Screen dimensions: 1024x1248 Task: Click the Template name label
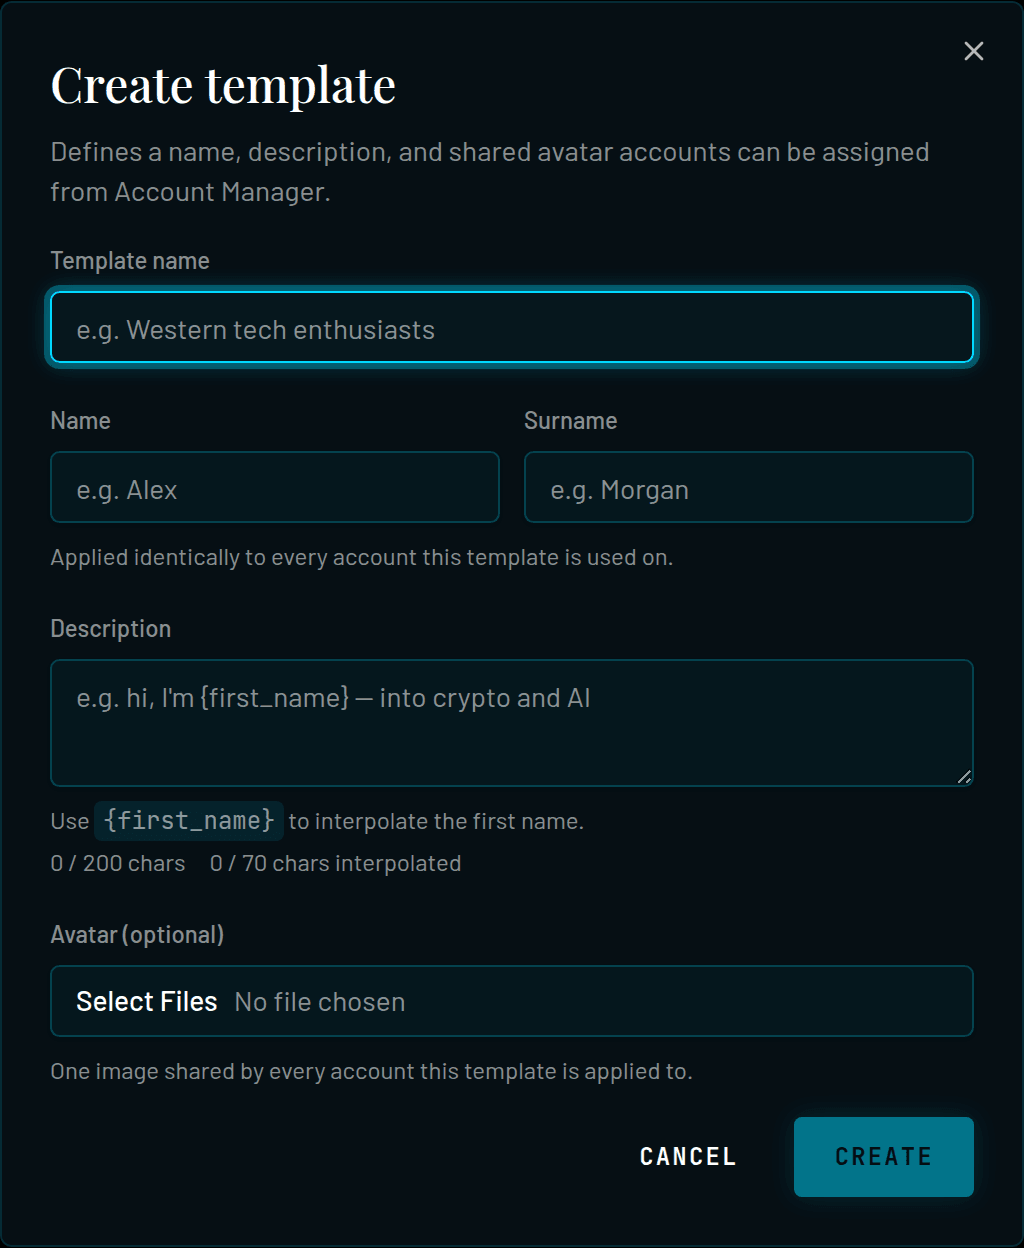tap(130, 261)
